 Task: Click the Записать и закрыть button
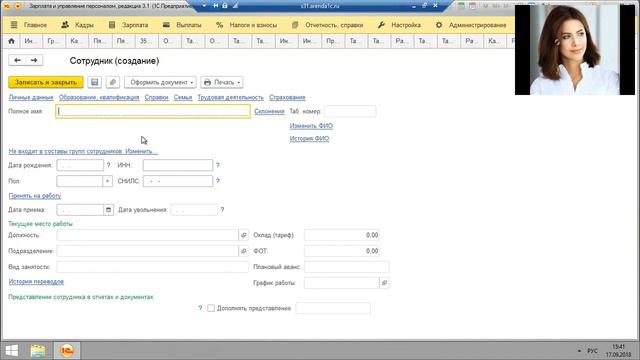[x=46, y=82]
